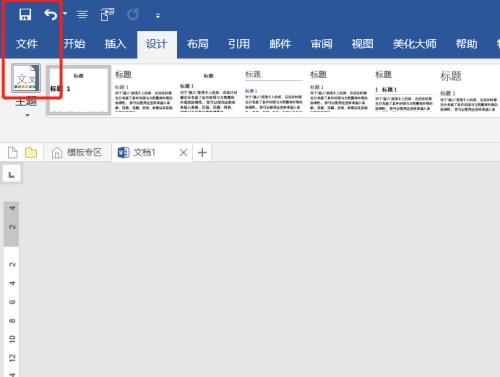Viewport: 500px width, 377px height.
Task: Switch to the 开始 ribbon tab
Action: [x=74, y=44]
